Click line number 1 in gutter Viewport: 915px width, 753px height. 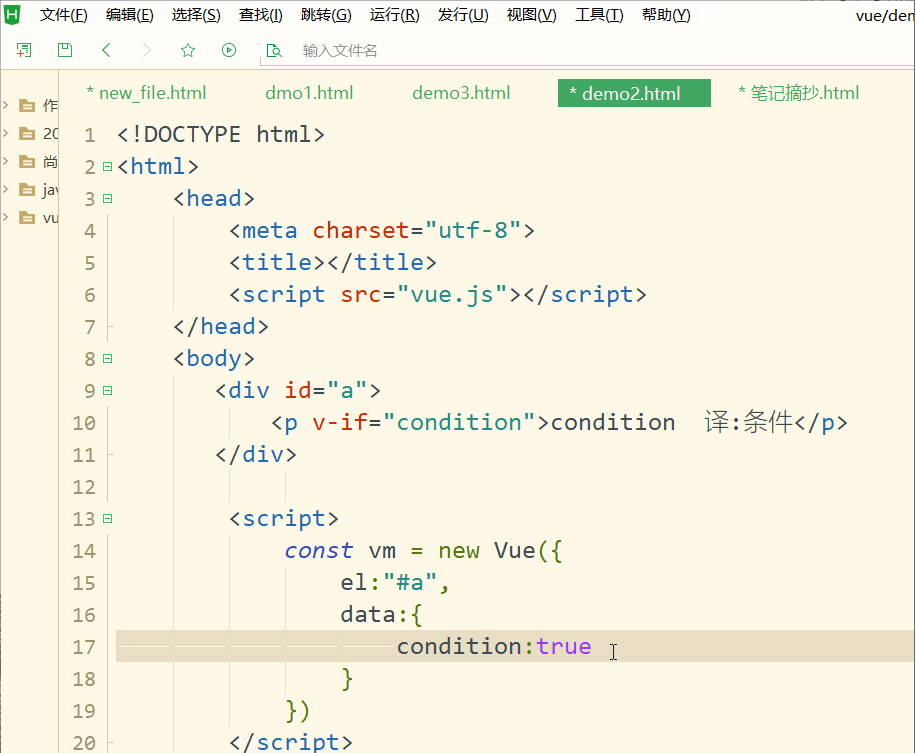tap(89, 135)
